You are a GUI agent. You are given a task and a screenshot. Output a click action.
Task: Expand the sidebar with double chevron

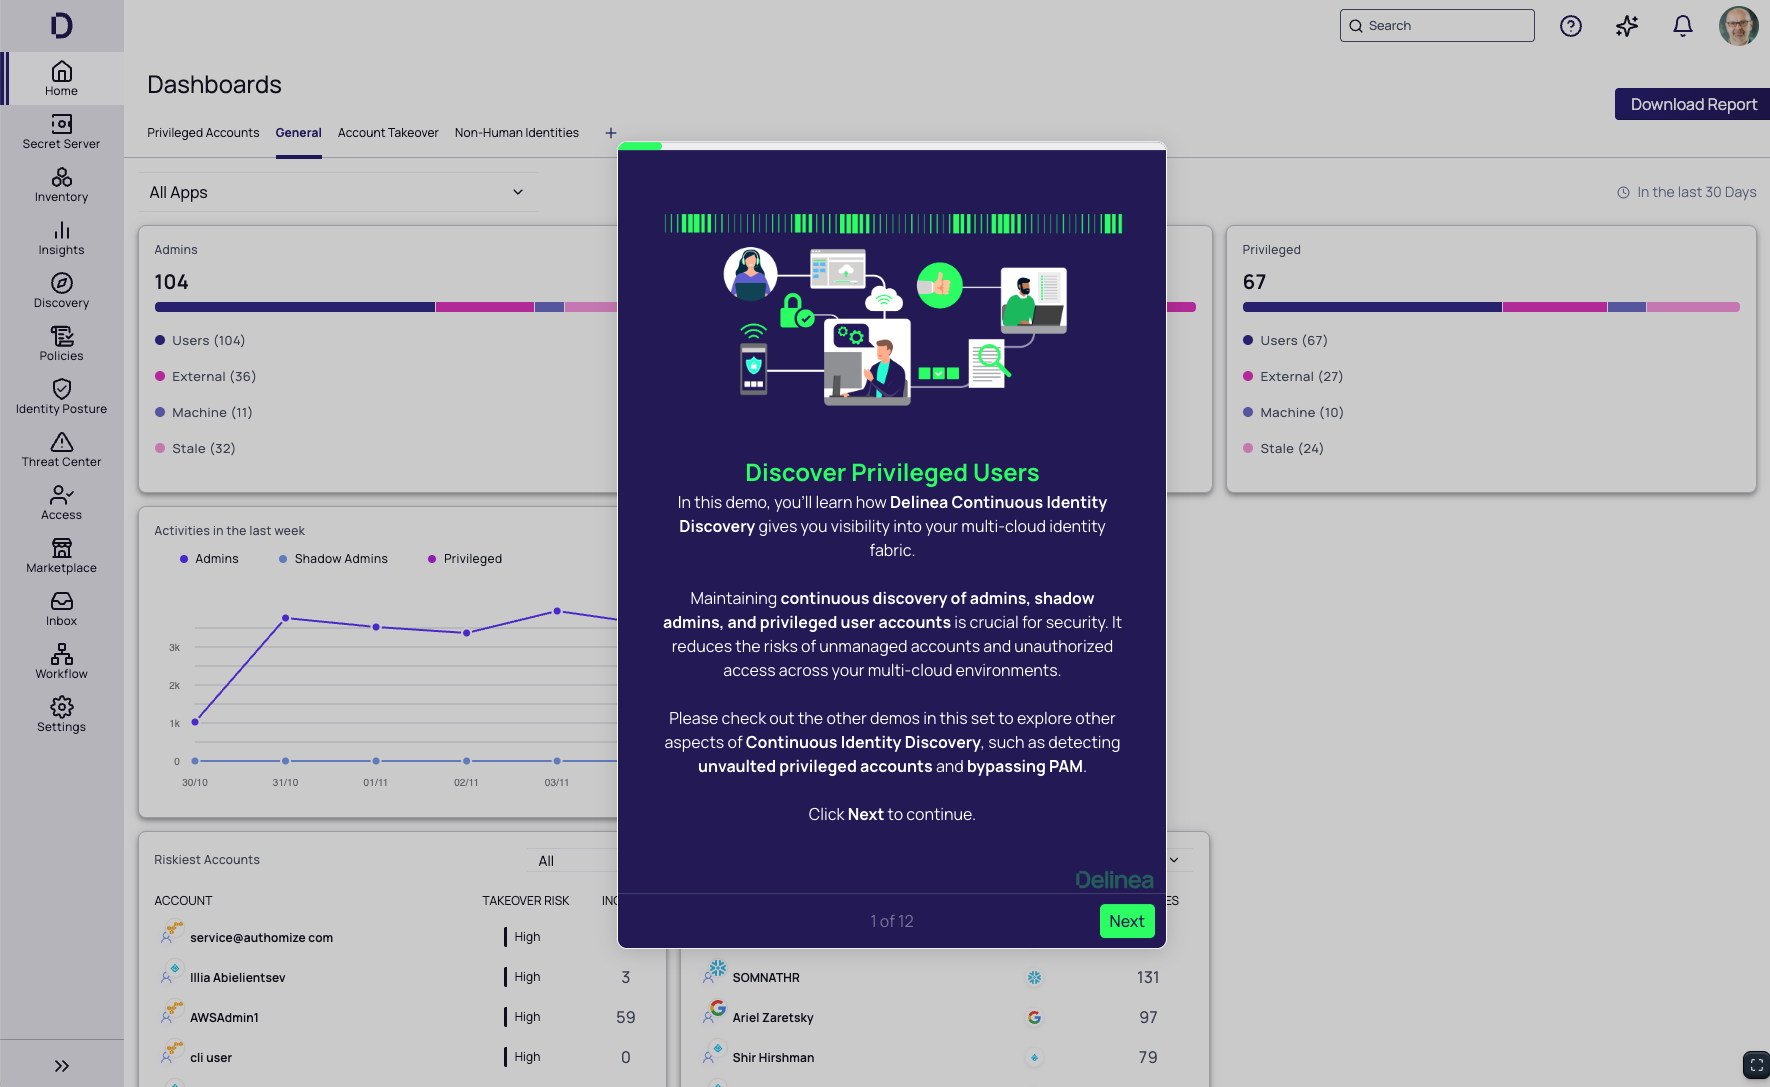61,1066
